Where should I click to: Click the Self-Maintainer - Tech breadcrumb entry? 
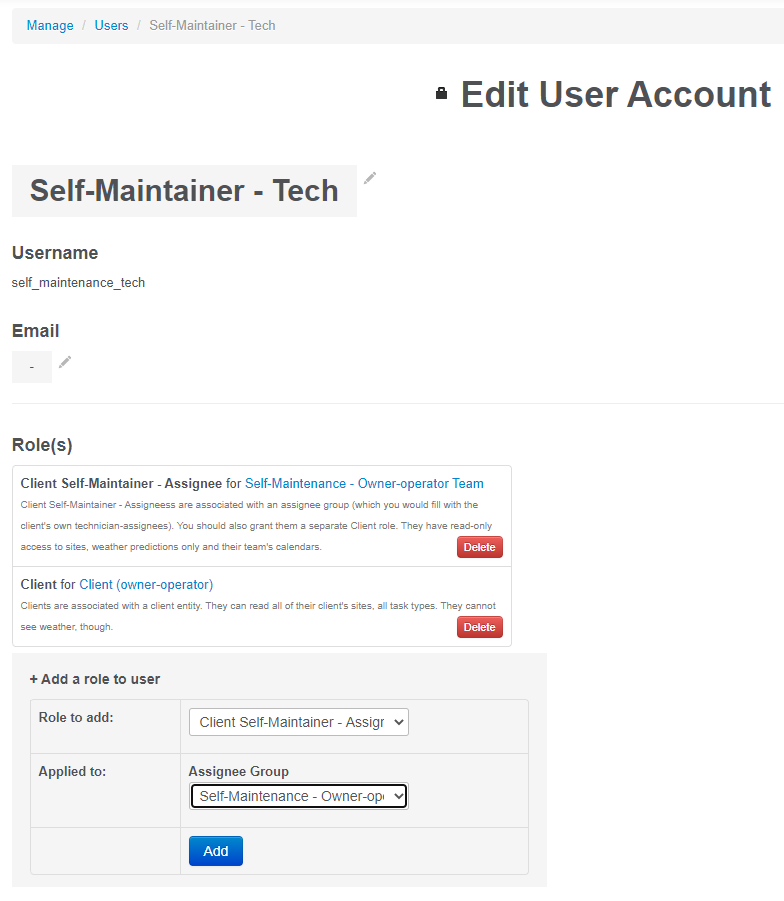pyautogui.click(x=212, y=25)
